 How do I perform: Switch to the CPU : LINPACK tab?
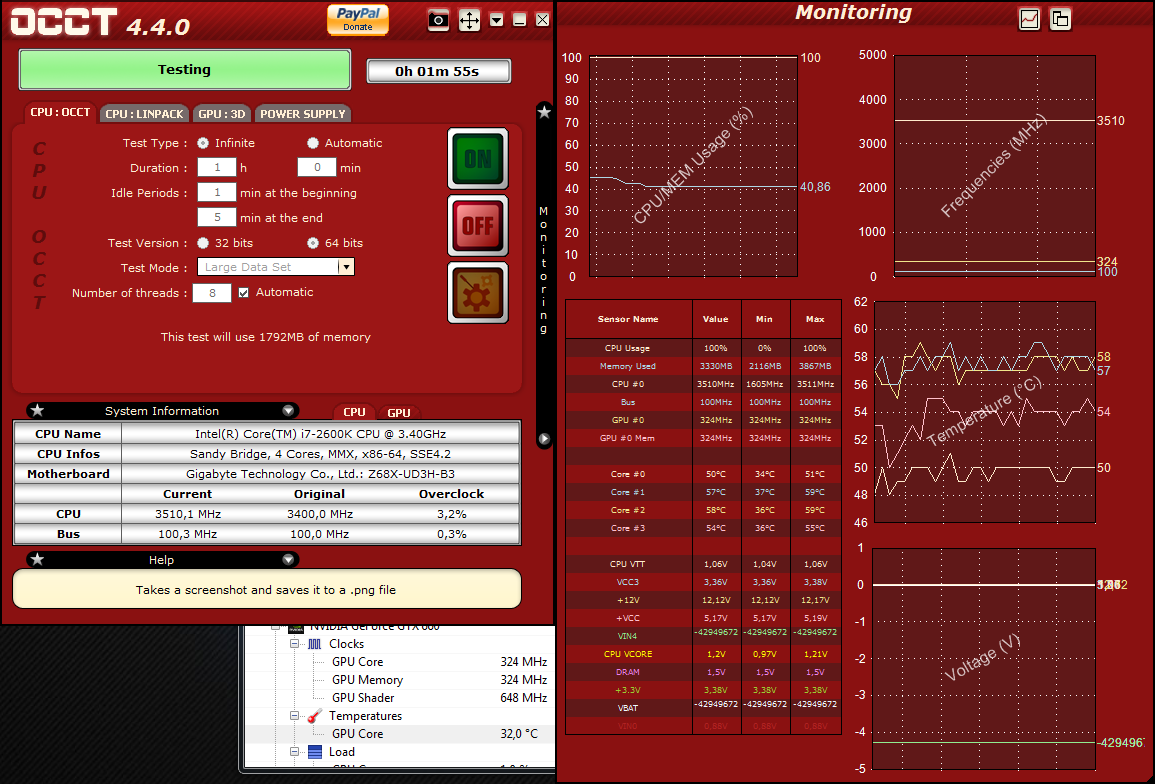[x=145, y=114]
